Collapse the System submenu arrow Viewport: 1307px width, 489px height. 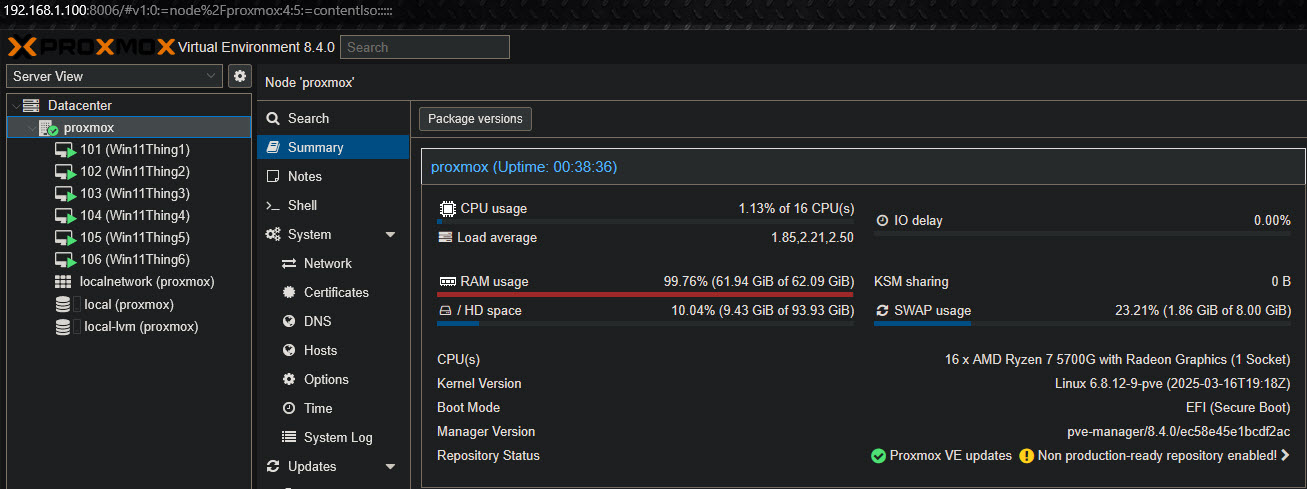(390, 235)
